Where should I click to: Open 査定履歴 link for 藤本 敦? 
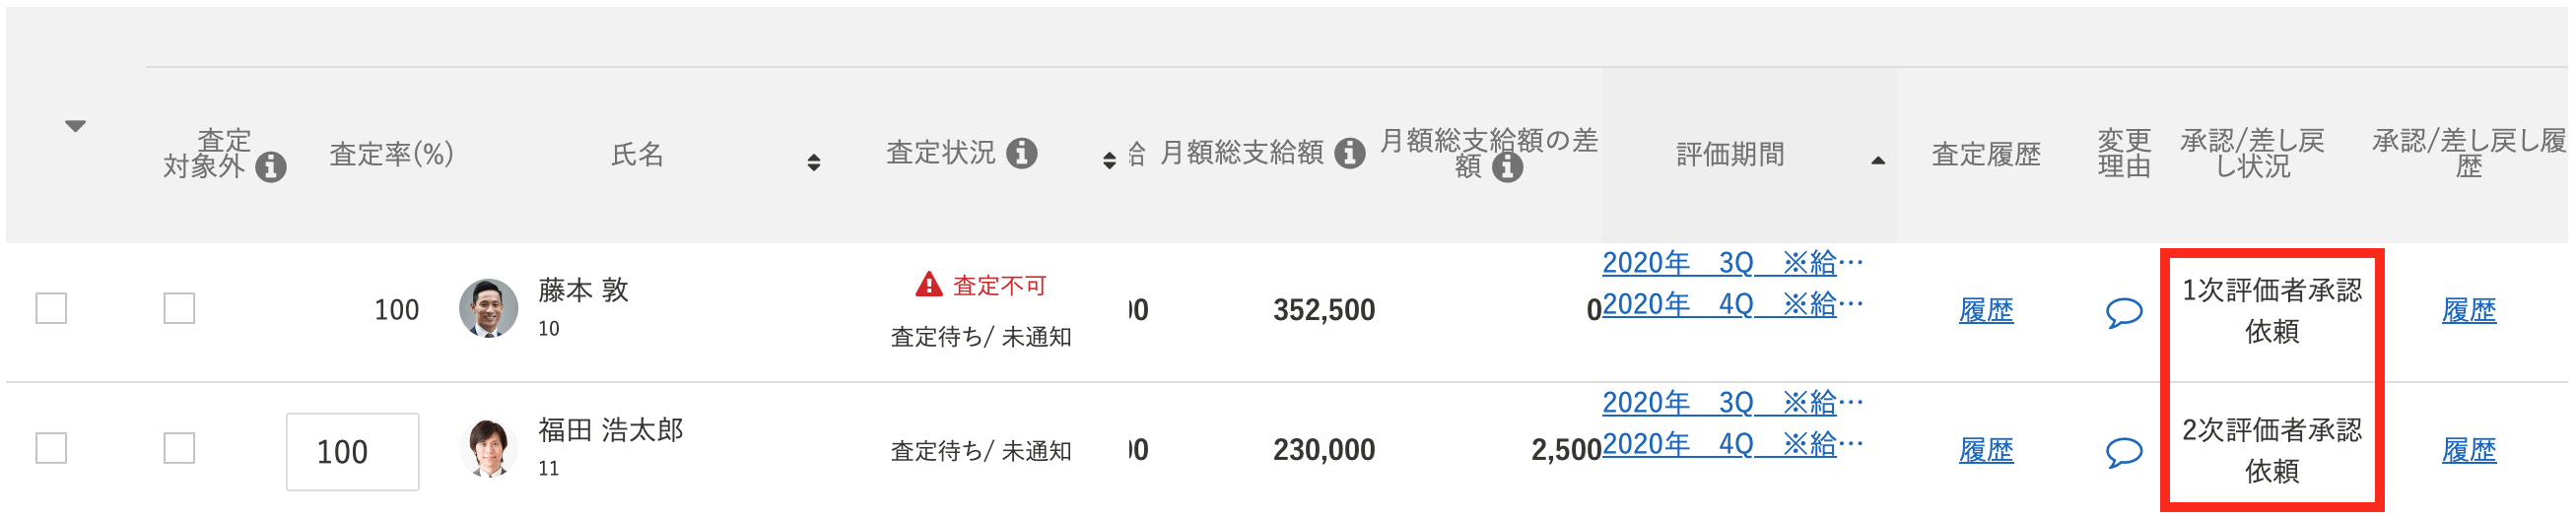point(1985,311)
